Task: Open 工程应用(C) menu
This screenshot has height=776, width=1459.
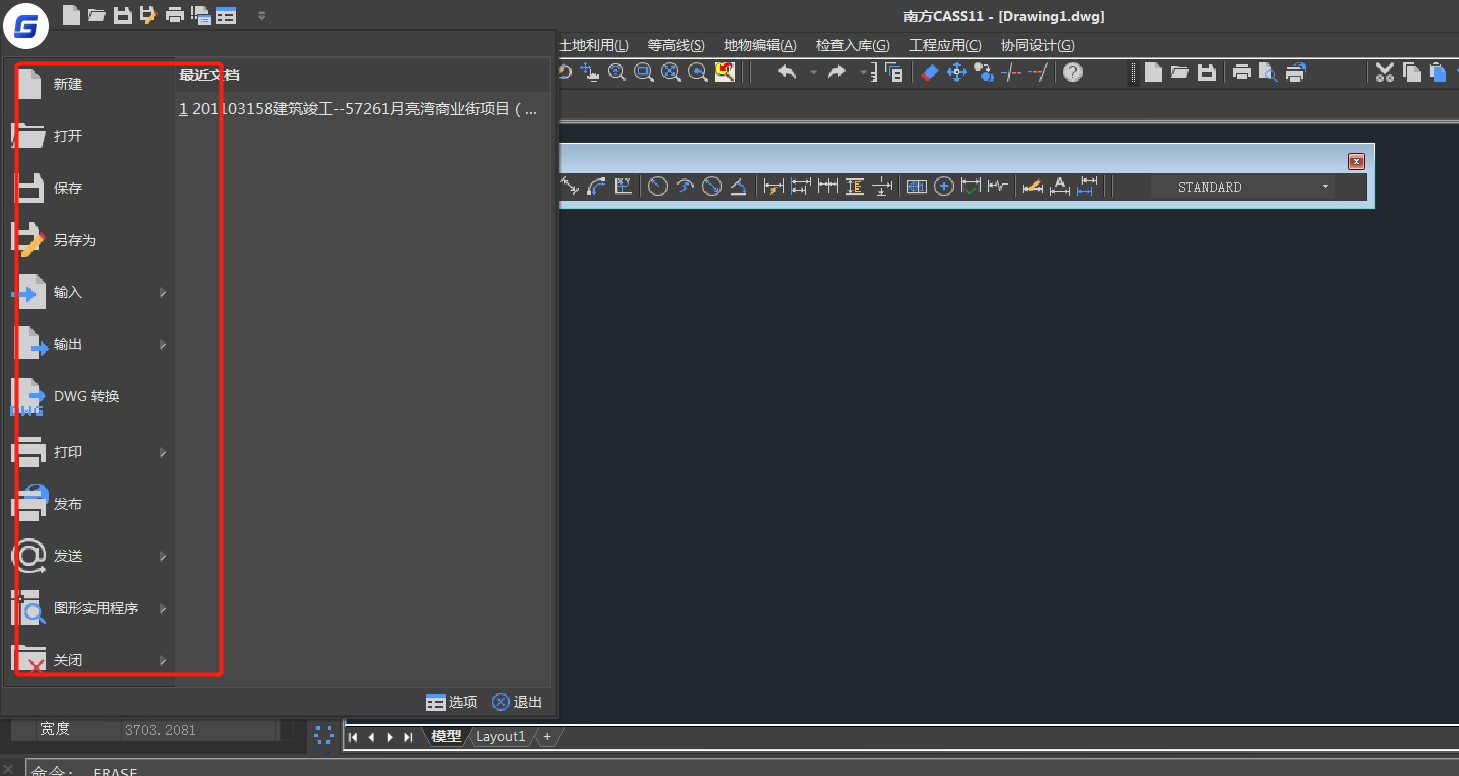Action: [945, 45]
